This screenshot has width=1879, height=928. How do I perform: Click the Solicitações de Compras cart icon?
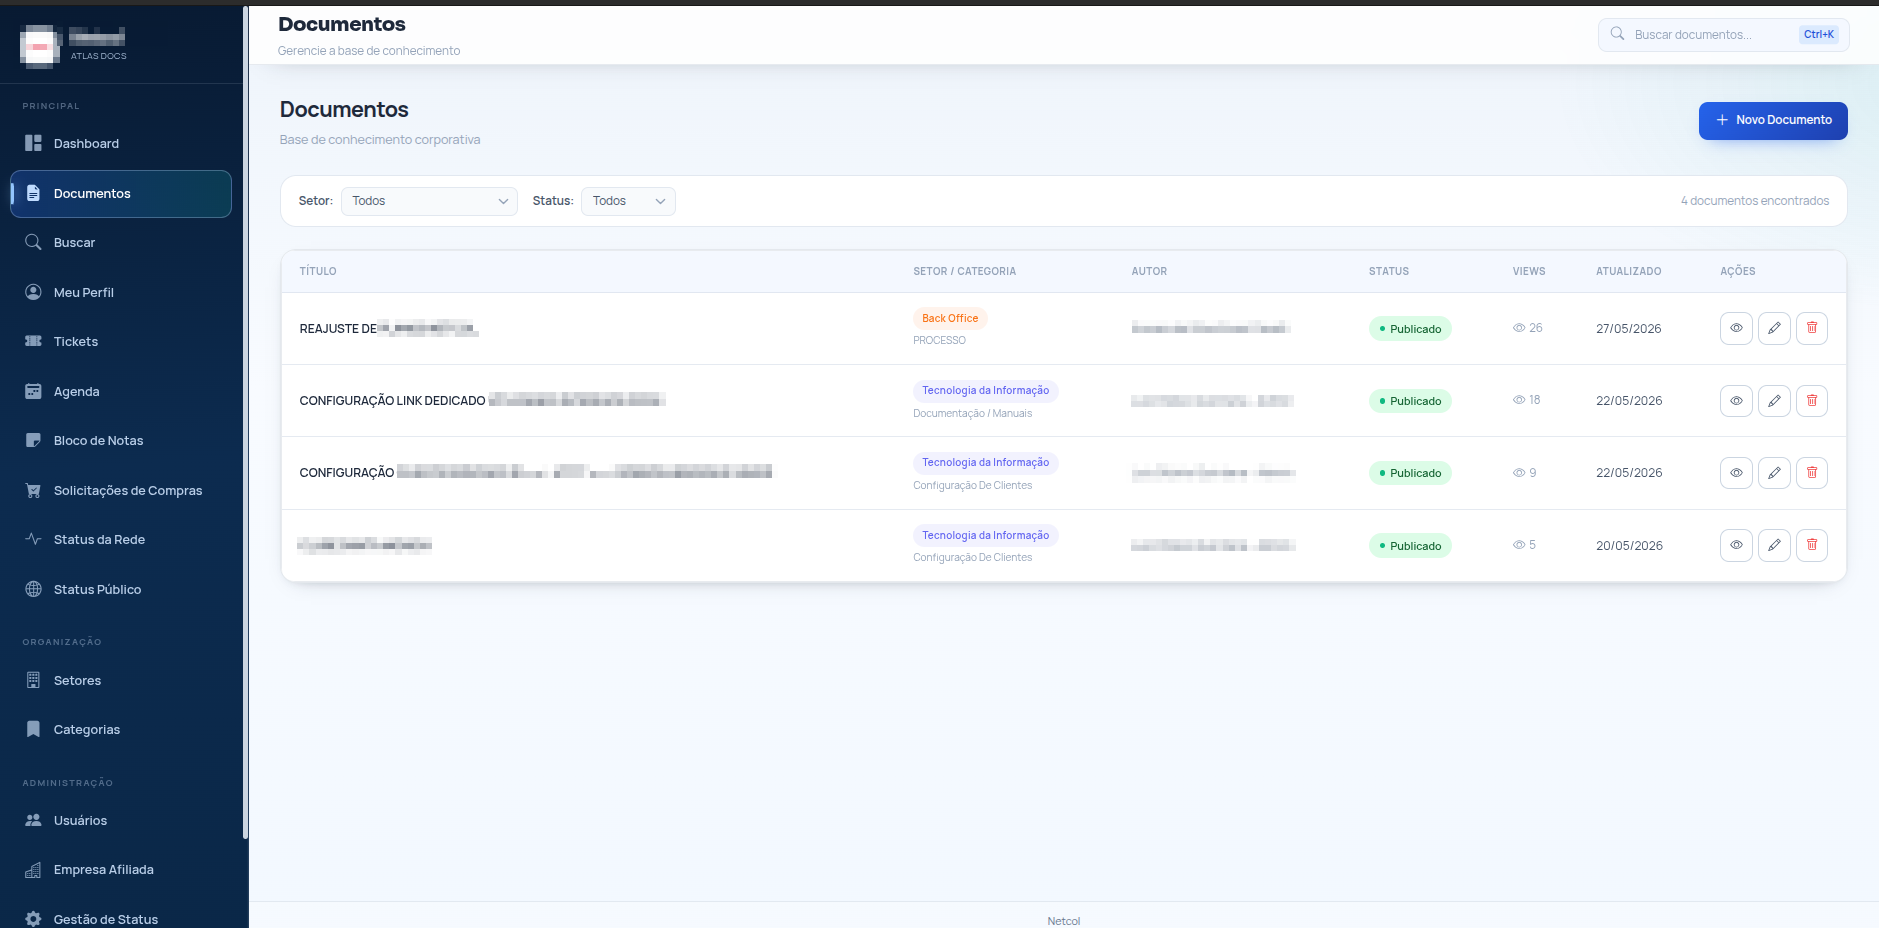coord(33,491)
